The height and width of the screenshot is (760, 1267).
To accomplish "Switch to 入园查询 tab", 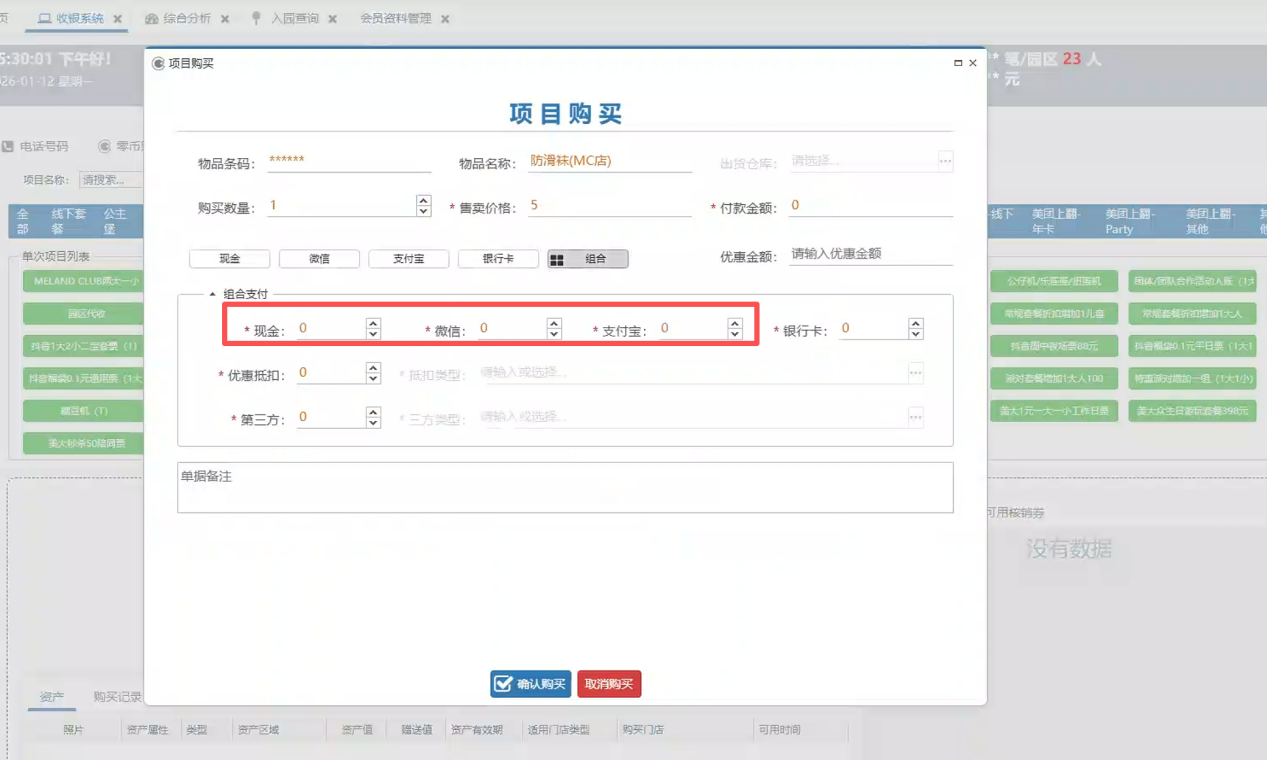I will point(294,19).
